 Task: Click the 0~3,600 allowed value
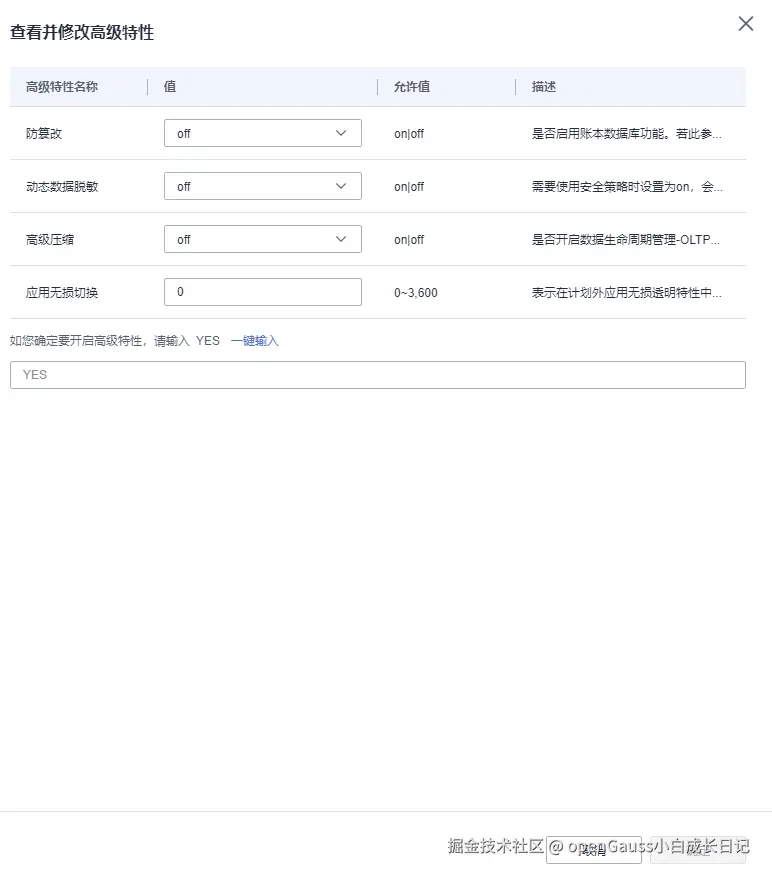[416, 292]
